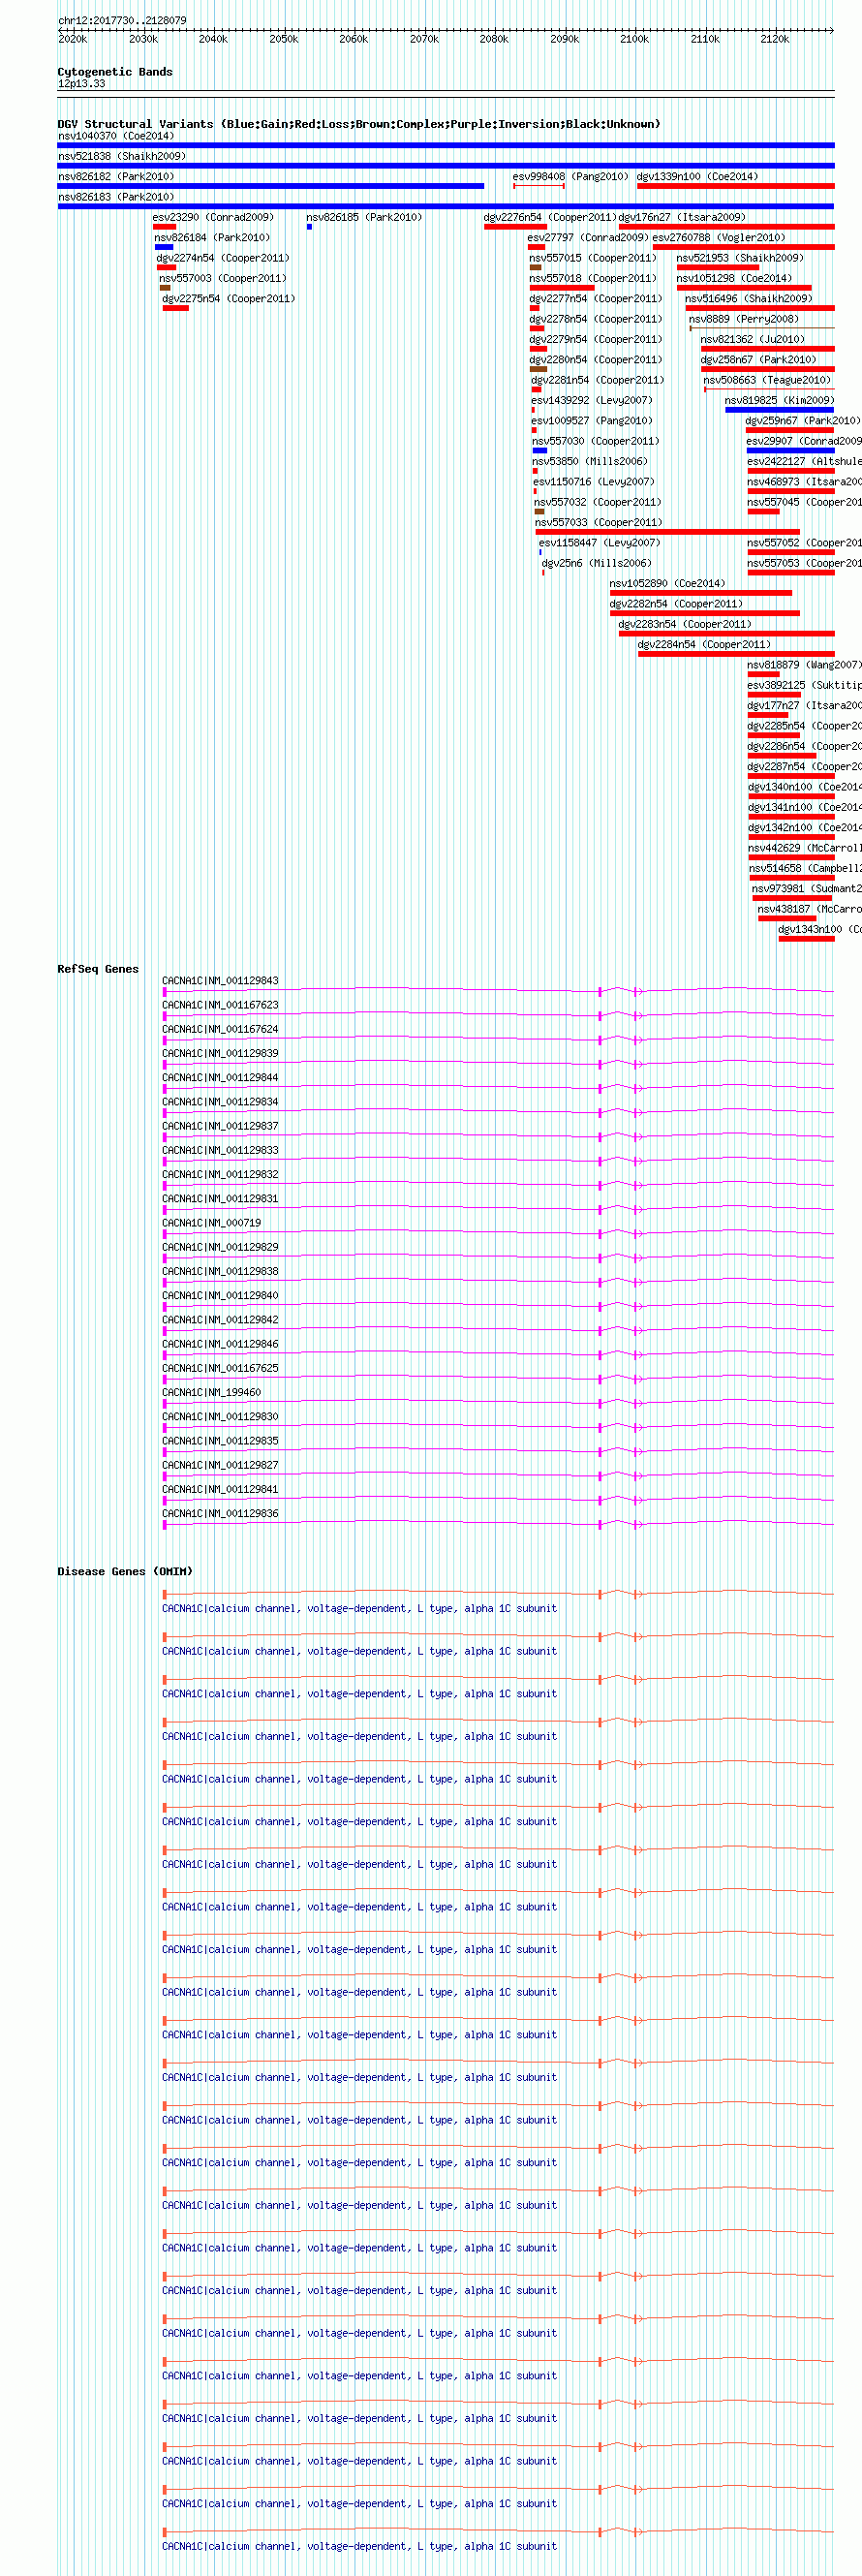Click nsv8889 (Perry2008) label
The image size is (862, 2576).
[x=744, y=319]
